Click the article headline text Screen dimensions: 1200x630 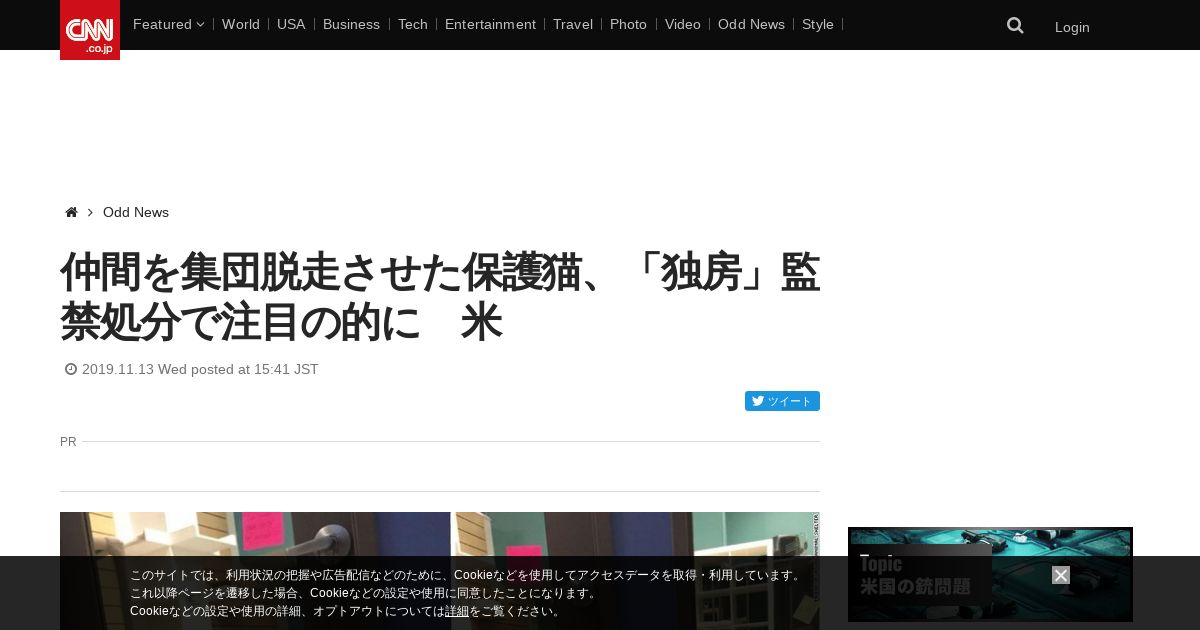coord(440,297)
